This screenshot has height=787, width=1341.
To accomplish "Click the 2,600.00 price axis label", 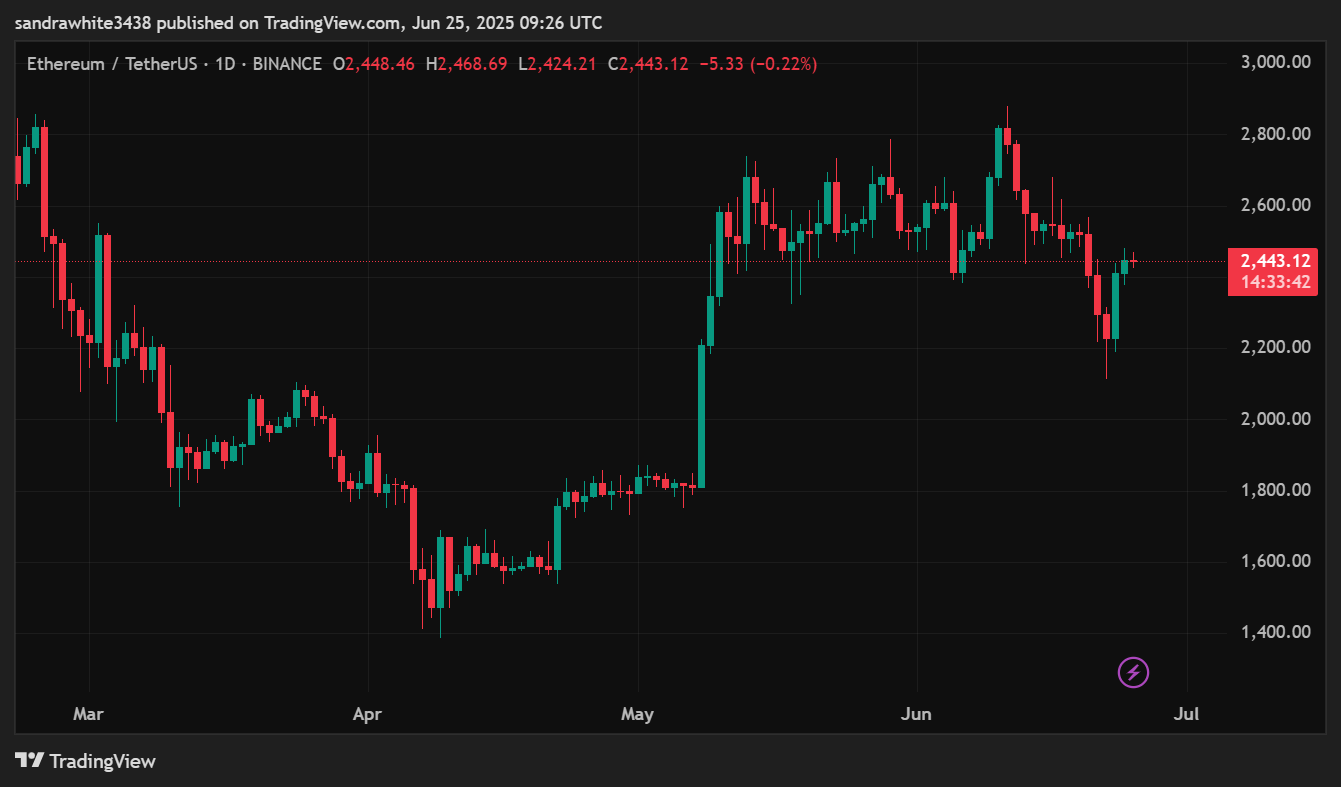I will 1275,205.
